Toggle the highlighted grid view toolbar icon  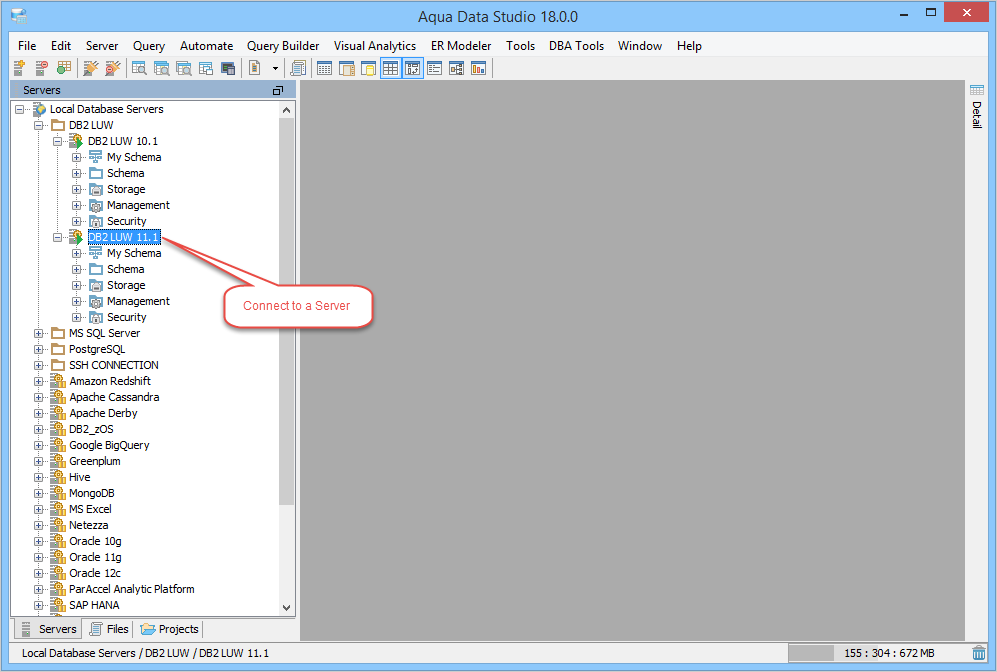pyautogui.click(x=390, y=68)
